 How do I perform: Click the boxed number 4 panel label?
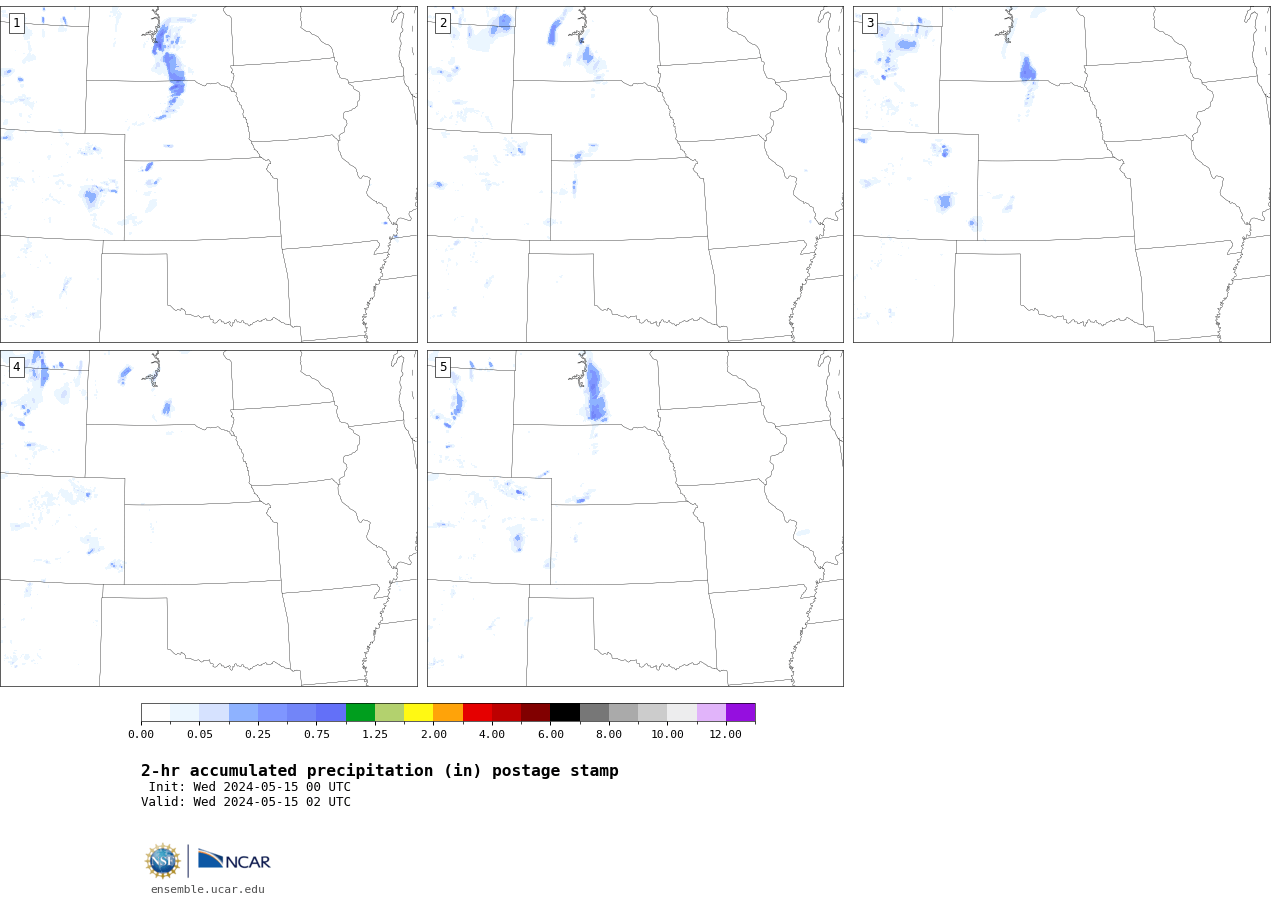pyautogui.click(x=17, y=367)
